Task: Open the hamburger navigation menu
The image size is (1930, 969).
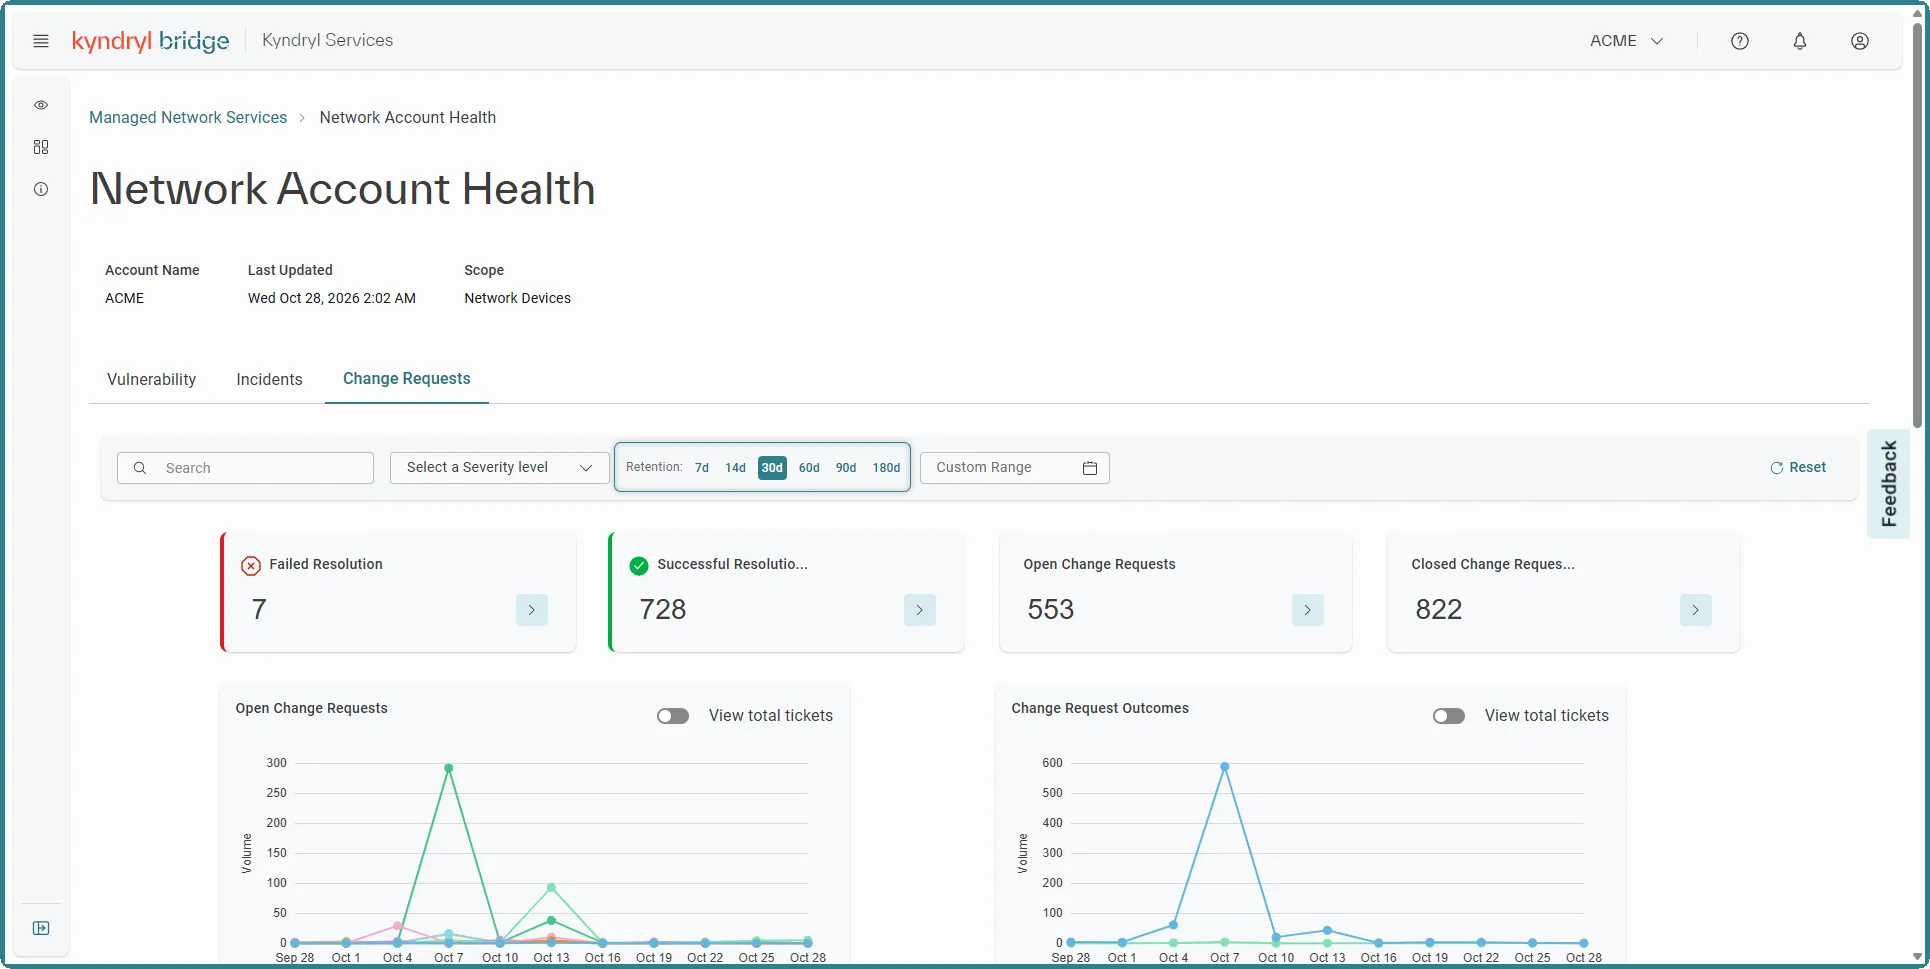Action: click(x=41, y=41)
